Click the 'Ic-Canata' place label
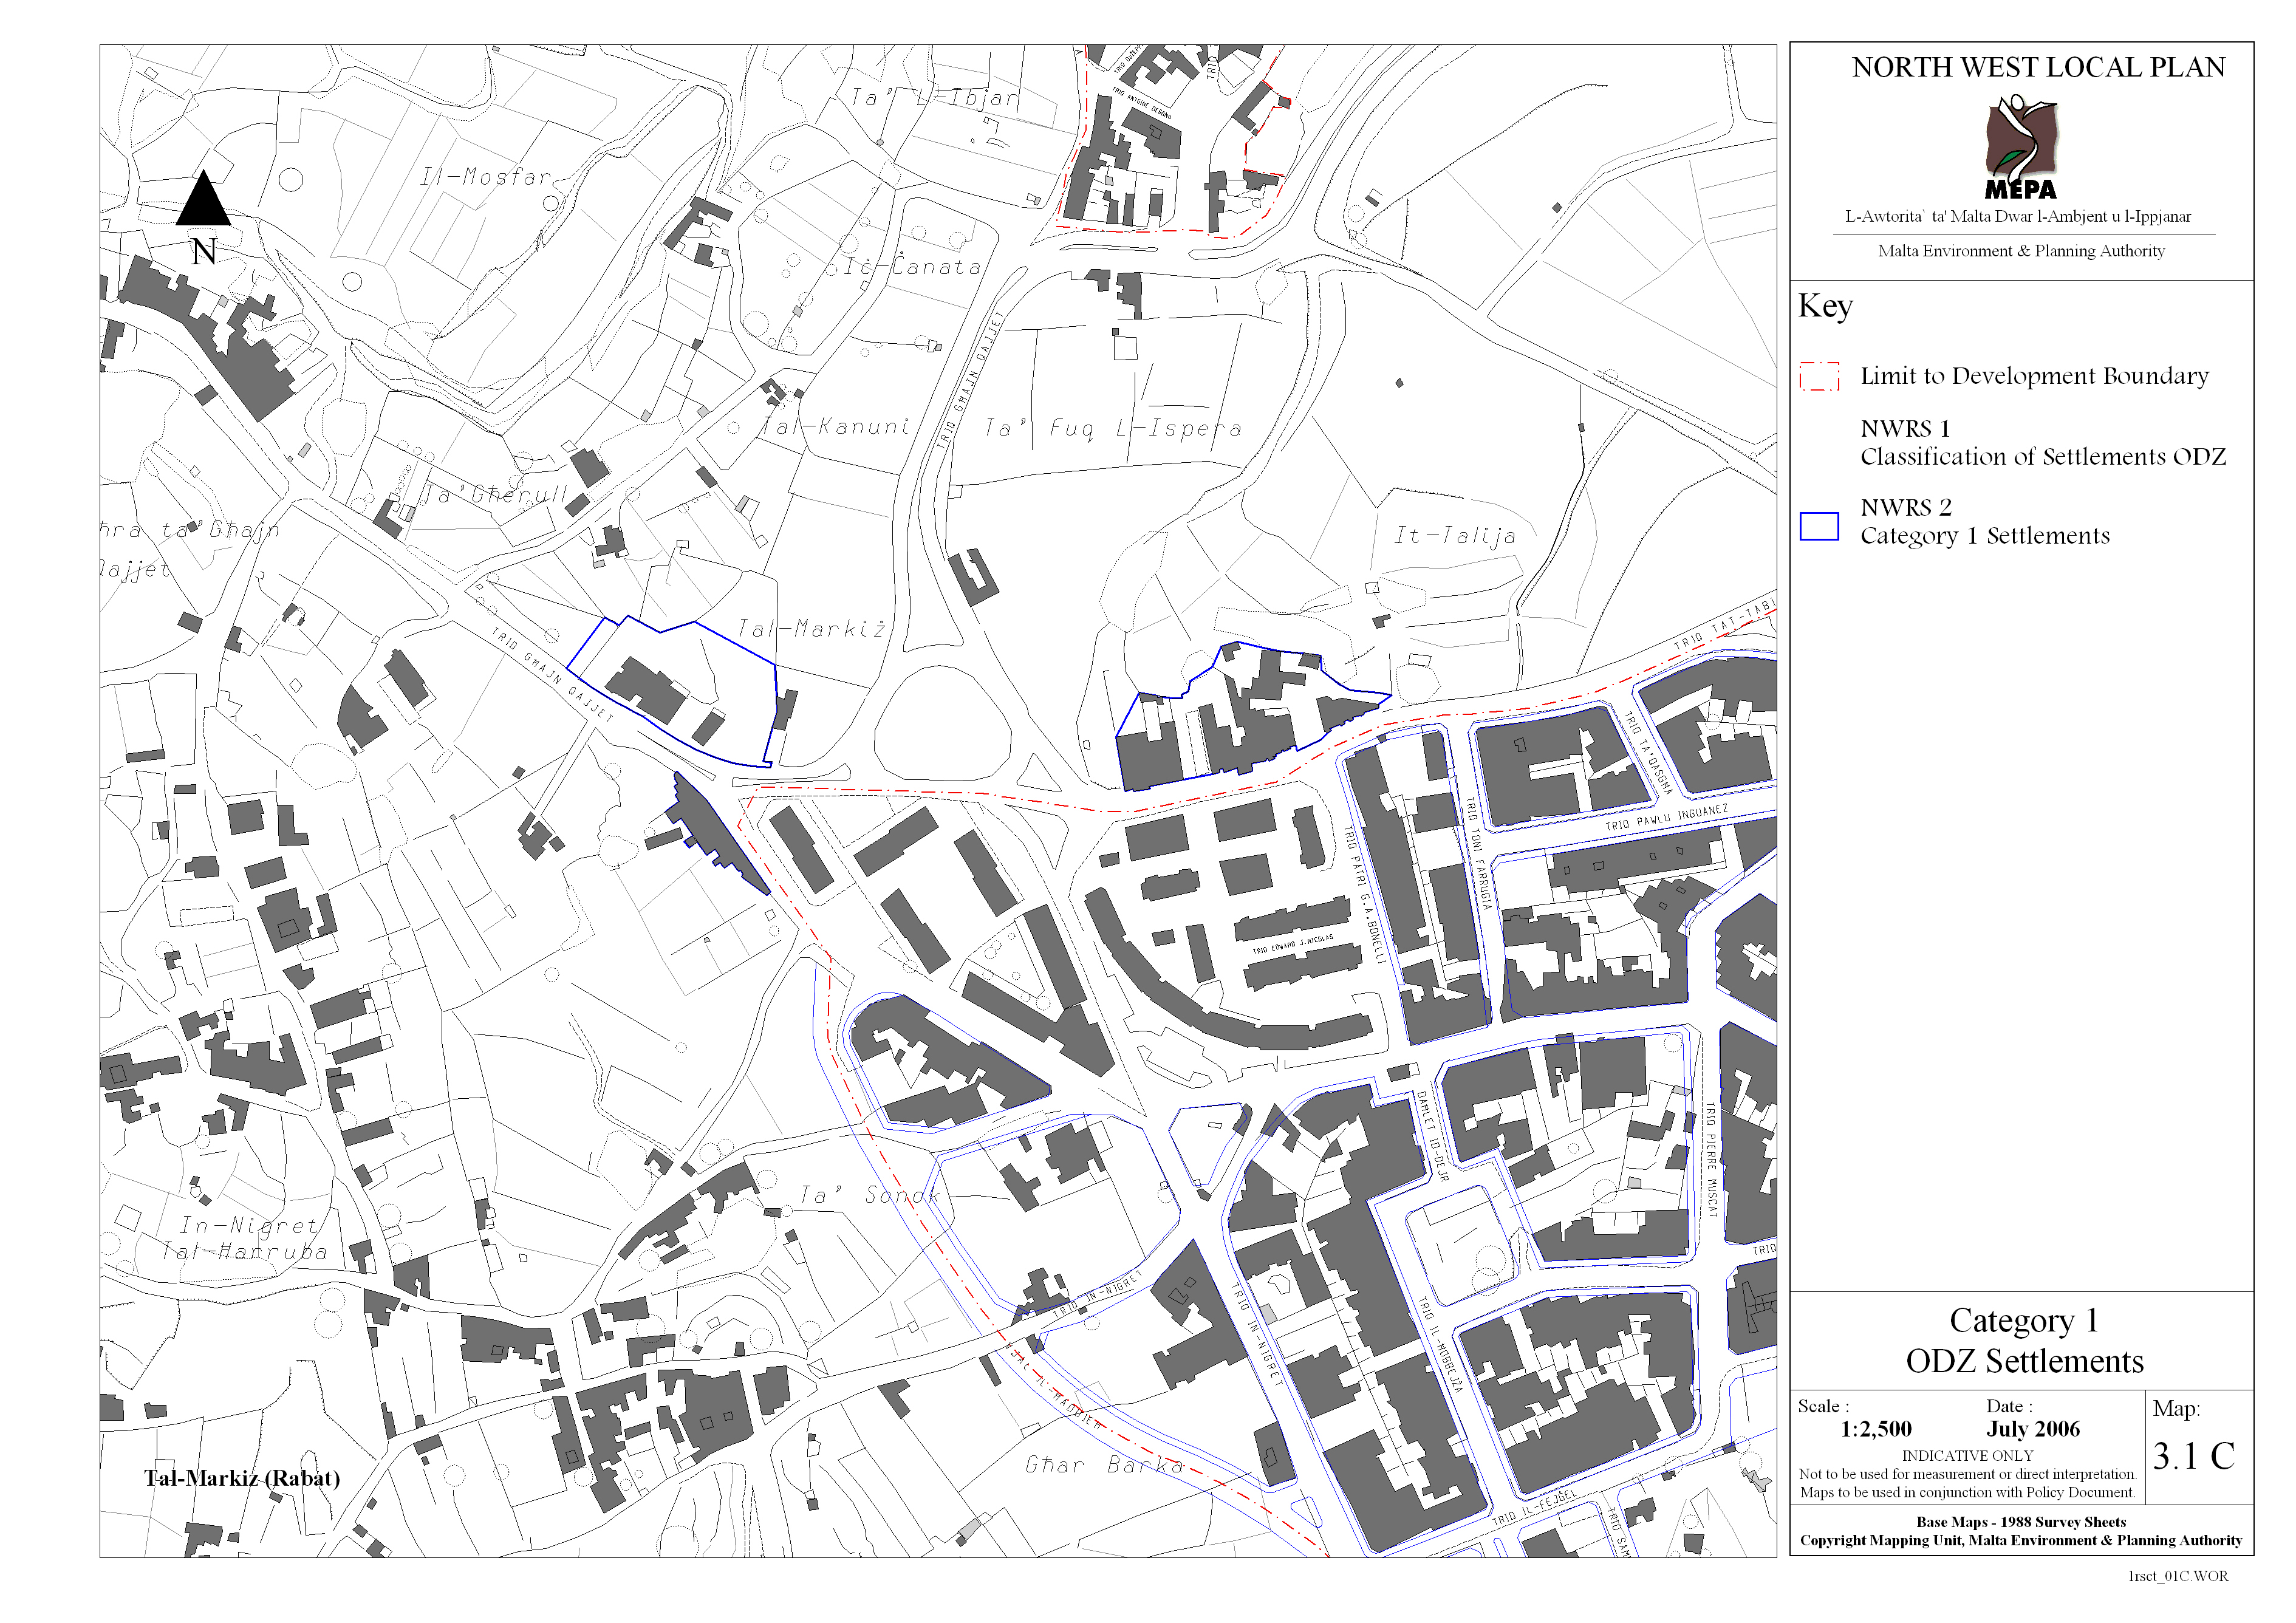The height and width of the screenshot is (1623, 2296). pos(912,266)
